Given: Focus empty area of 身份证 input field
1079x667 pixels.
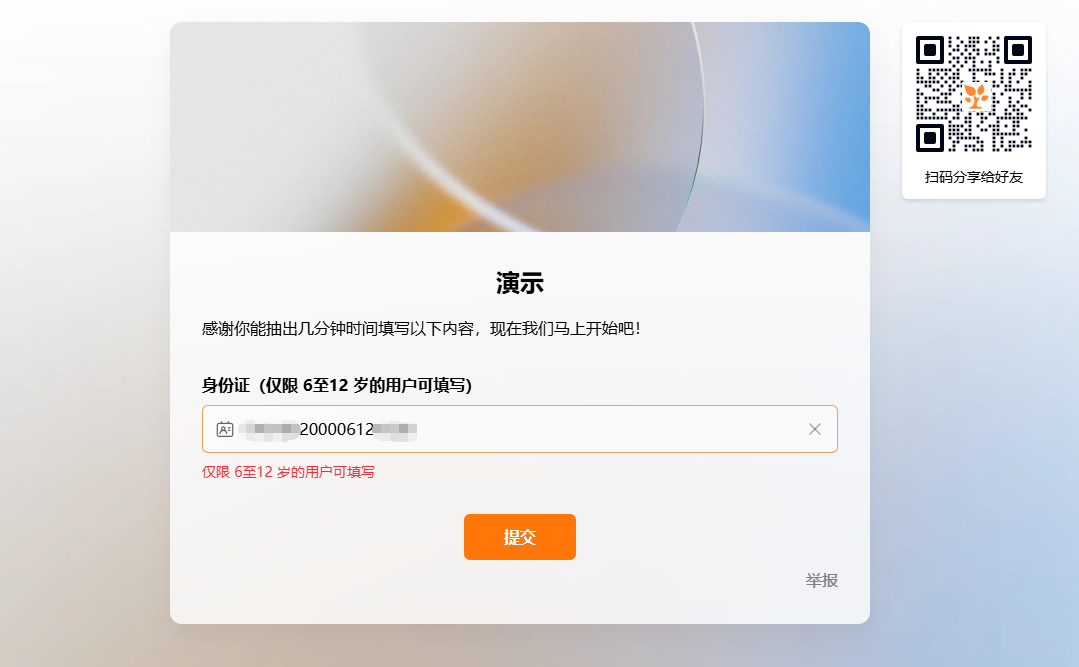Looking at the screenshot, I should [609, 429].
